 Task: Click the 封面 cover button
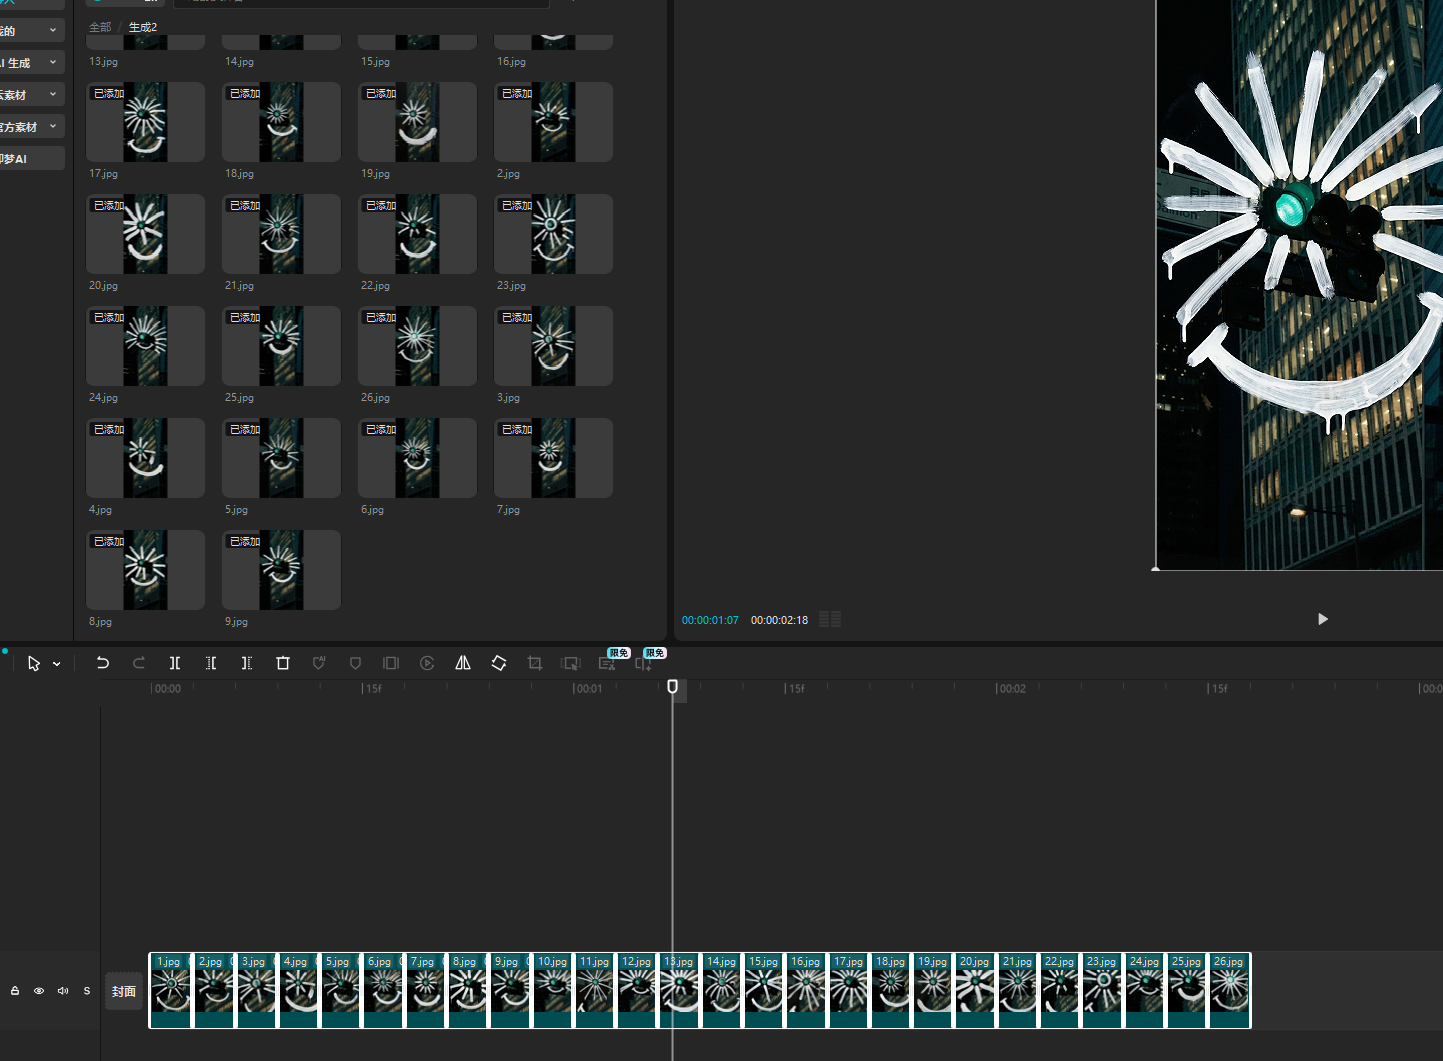[124, 991]
